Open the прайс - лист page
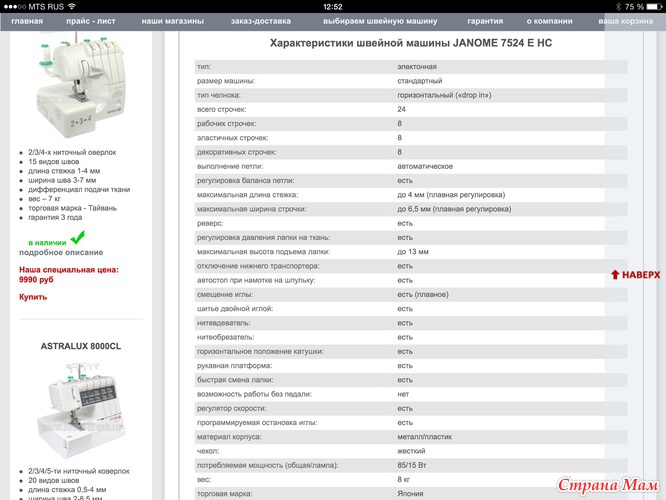 coord(90,21)
